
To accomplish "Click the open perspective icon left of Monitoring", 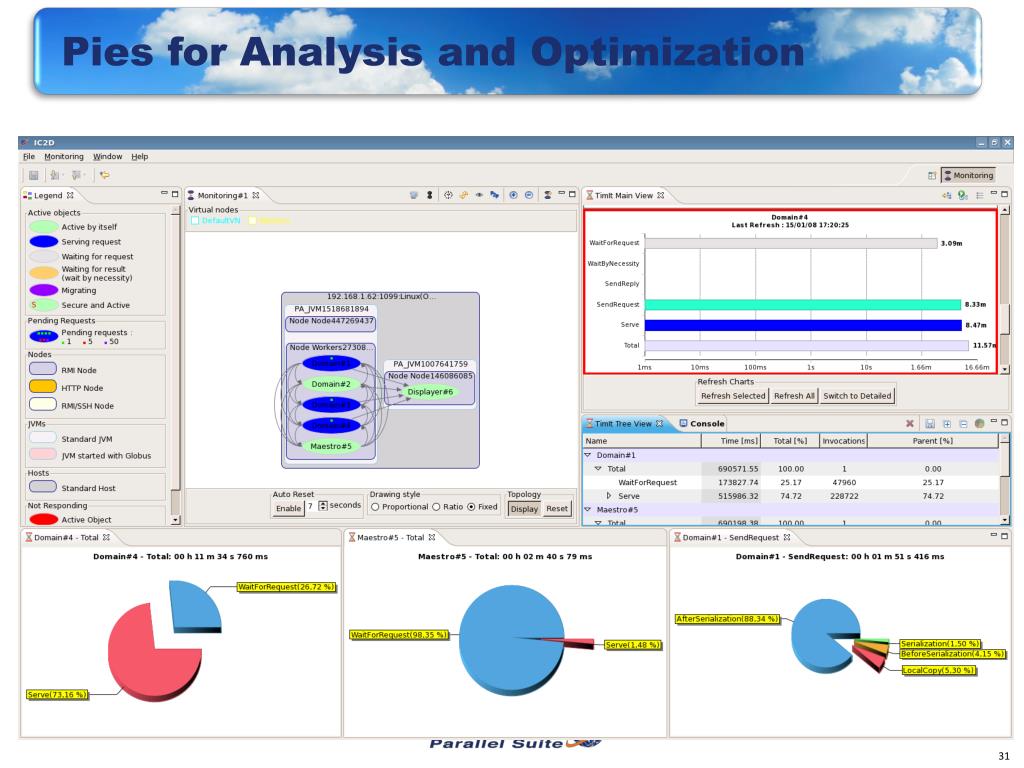I will point(932,175).
